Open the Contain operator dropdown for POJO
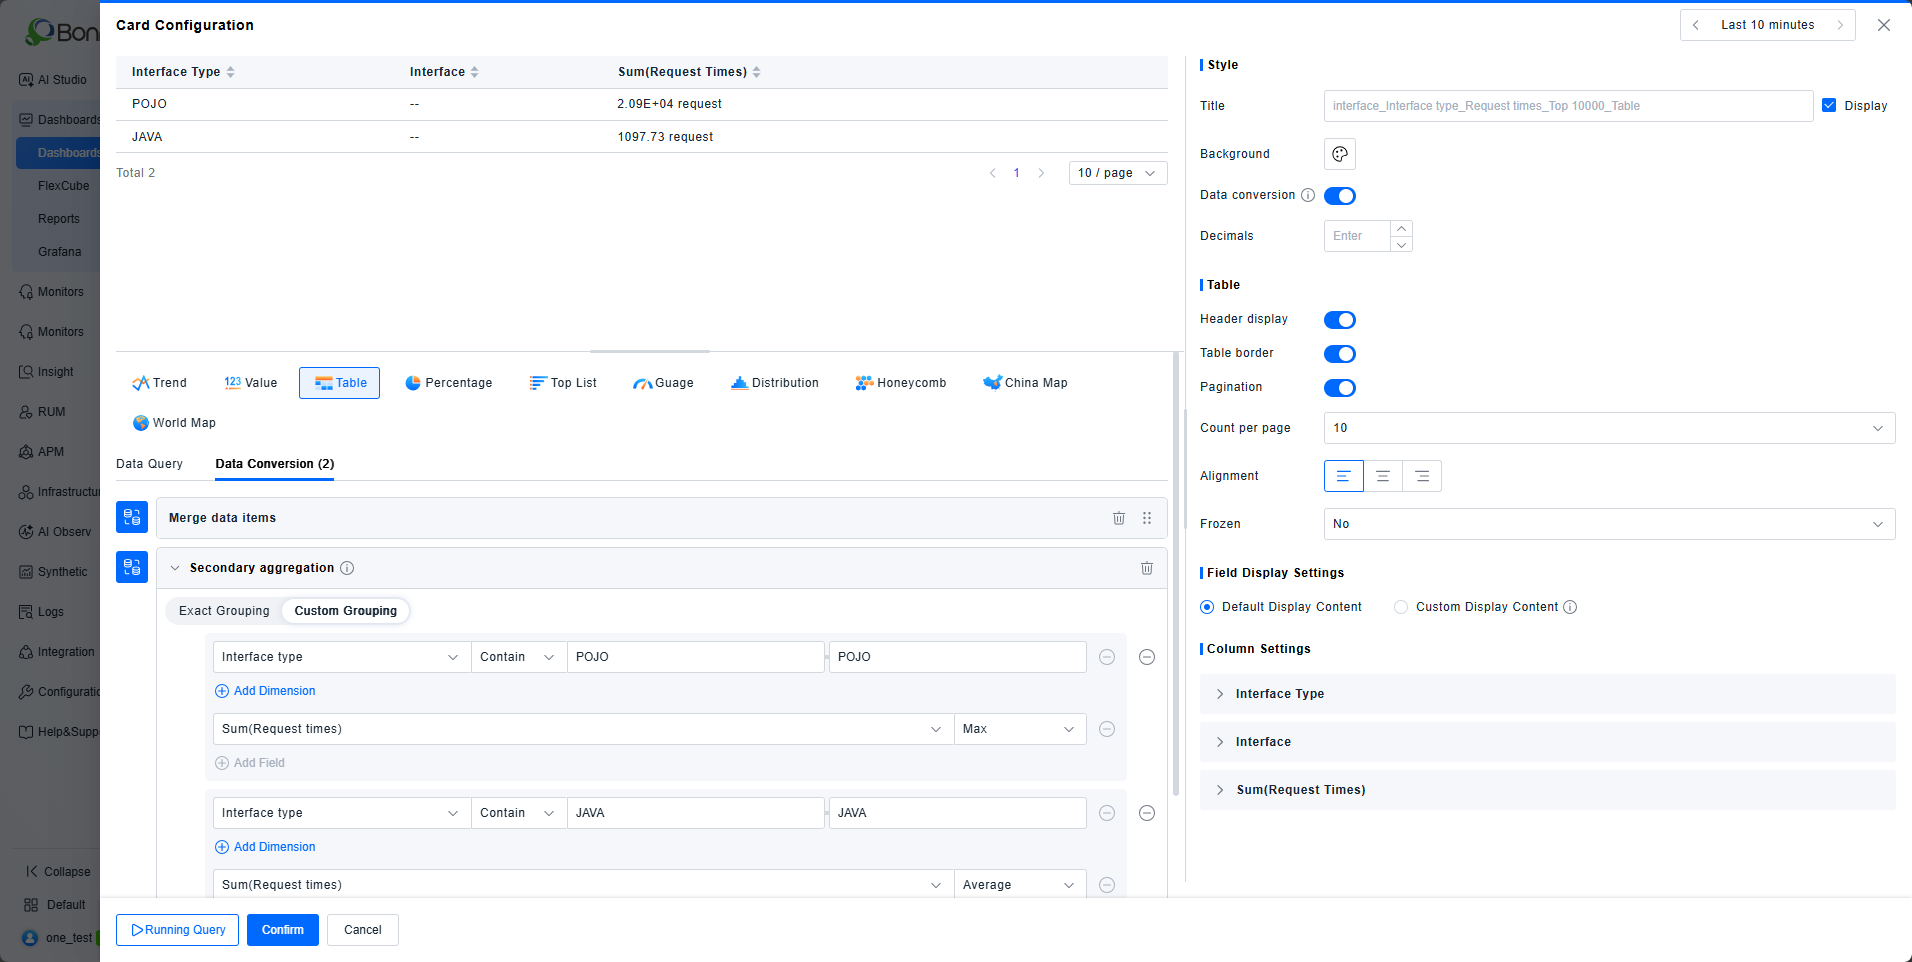This screenshot has width=1912, height=962. (518, 657)
